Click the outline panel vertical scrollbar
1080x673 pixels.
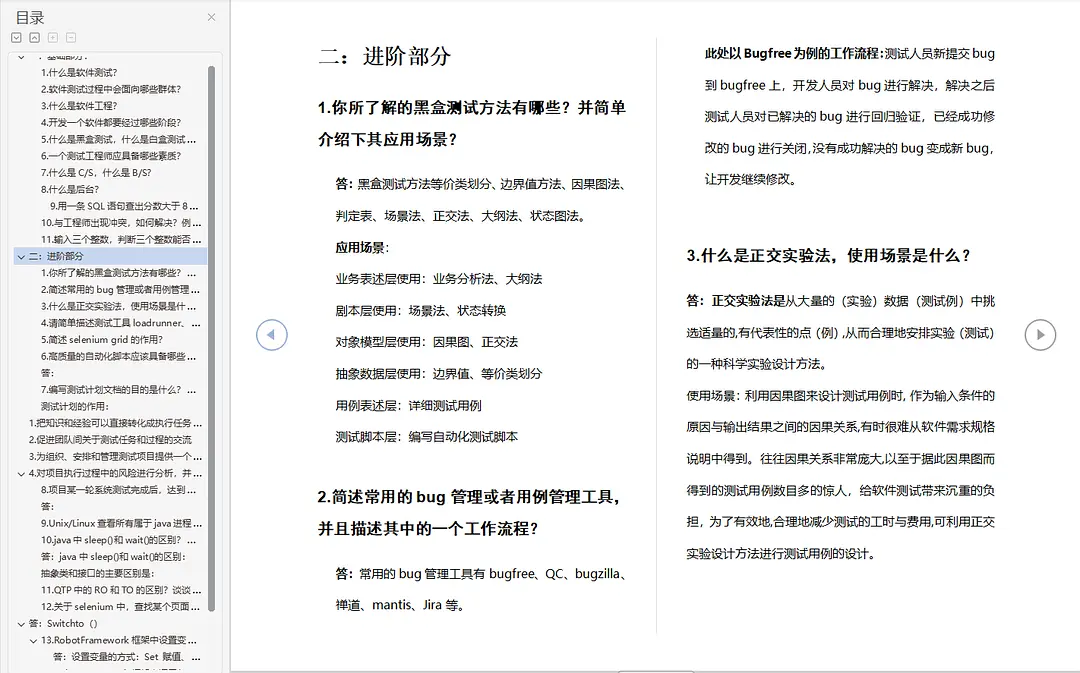pyautogui.click(x=211, y=338)
